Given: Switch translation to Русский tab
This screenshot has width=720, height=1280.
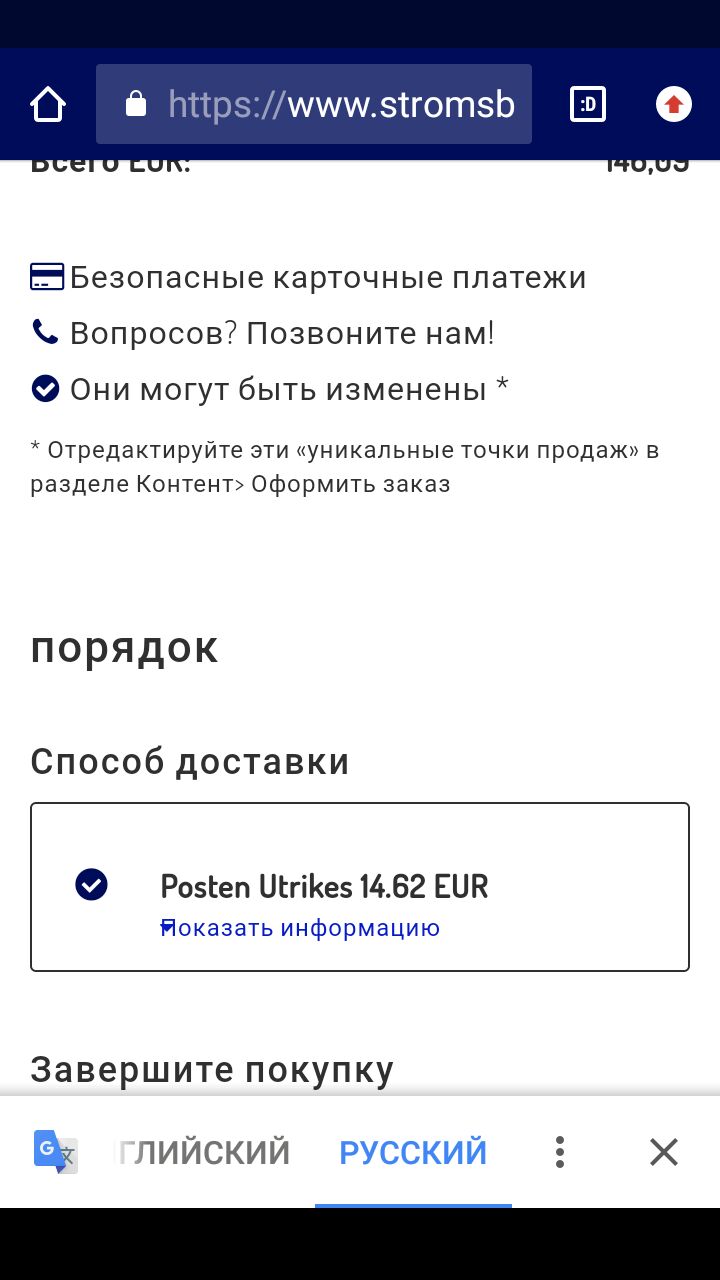Looking at the screenshot, I should [413, 1152].
